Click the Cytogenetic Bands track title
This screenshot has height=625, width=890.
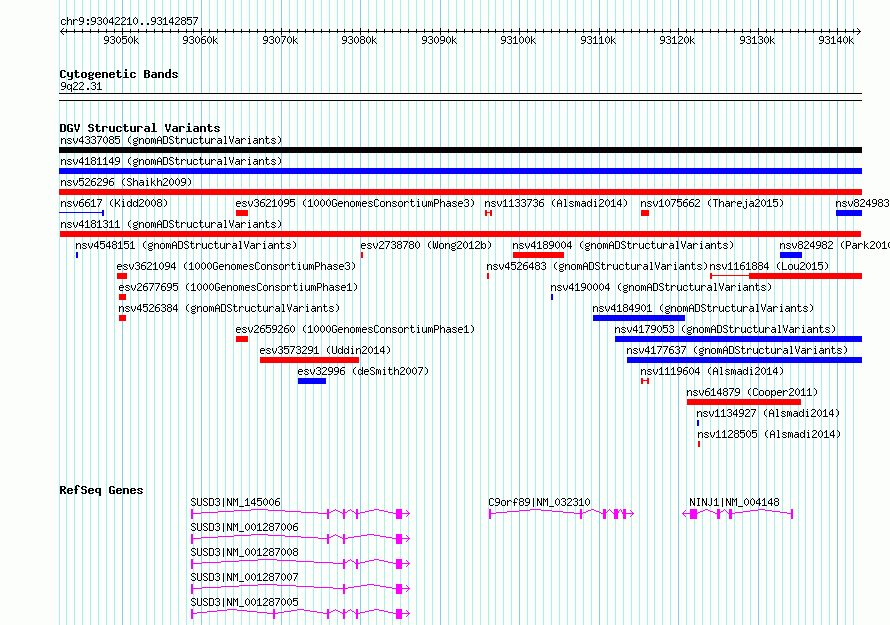119,74
